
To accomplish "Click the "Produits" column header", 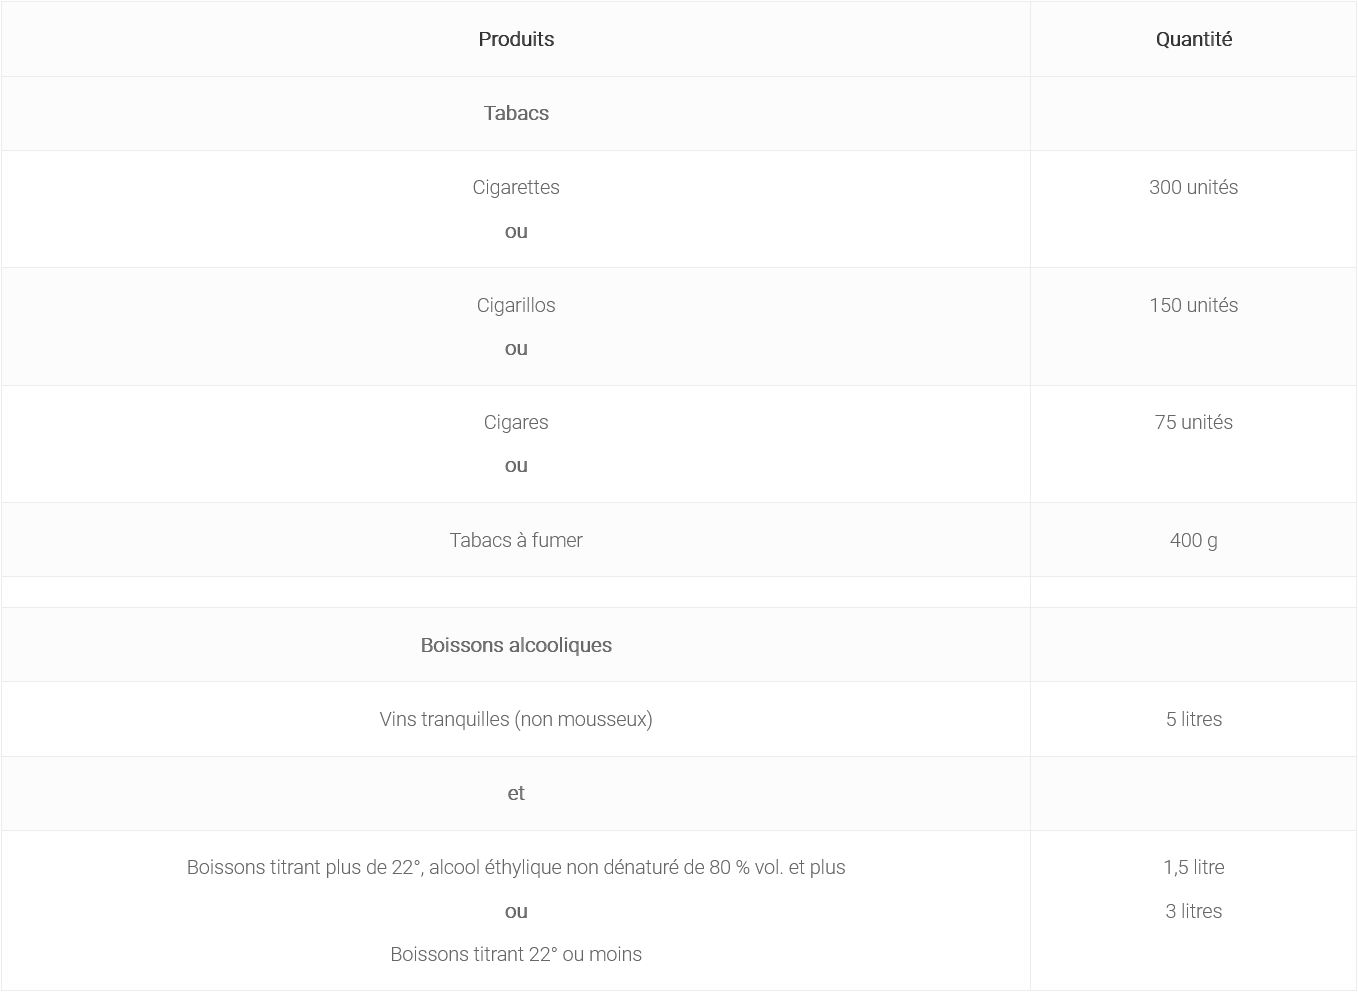I will (x=516, y=39).
